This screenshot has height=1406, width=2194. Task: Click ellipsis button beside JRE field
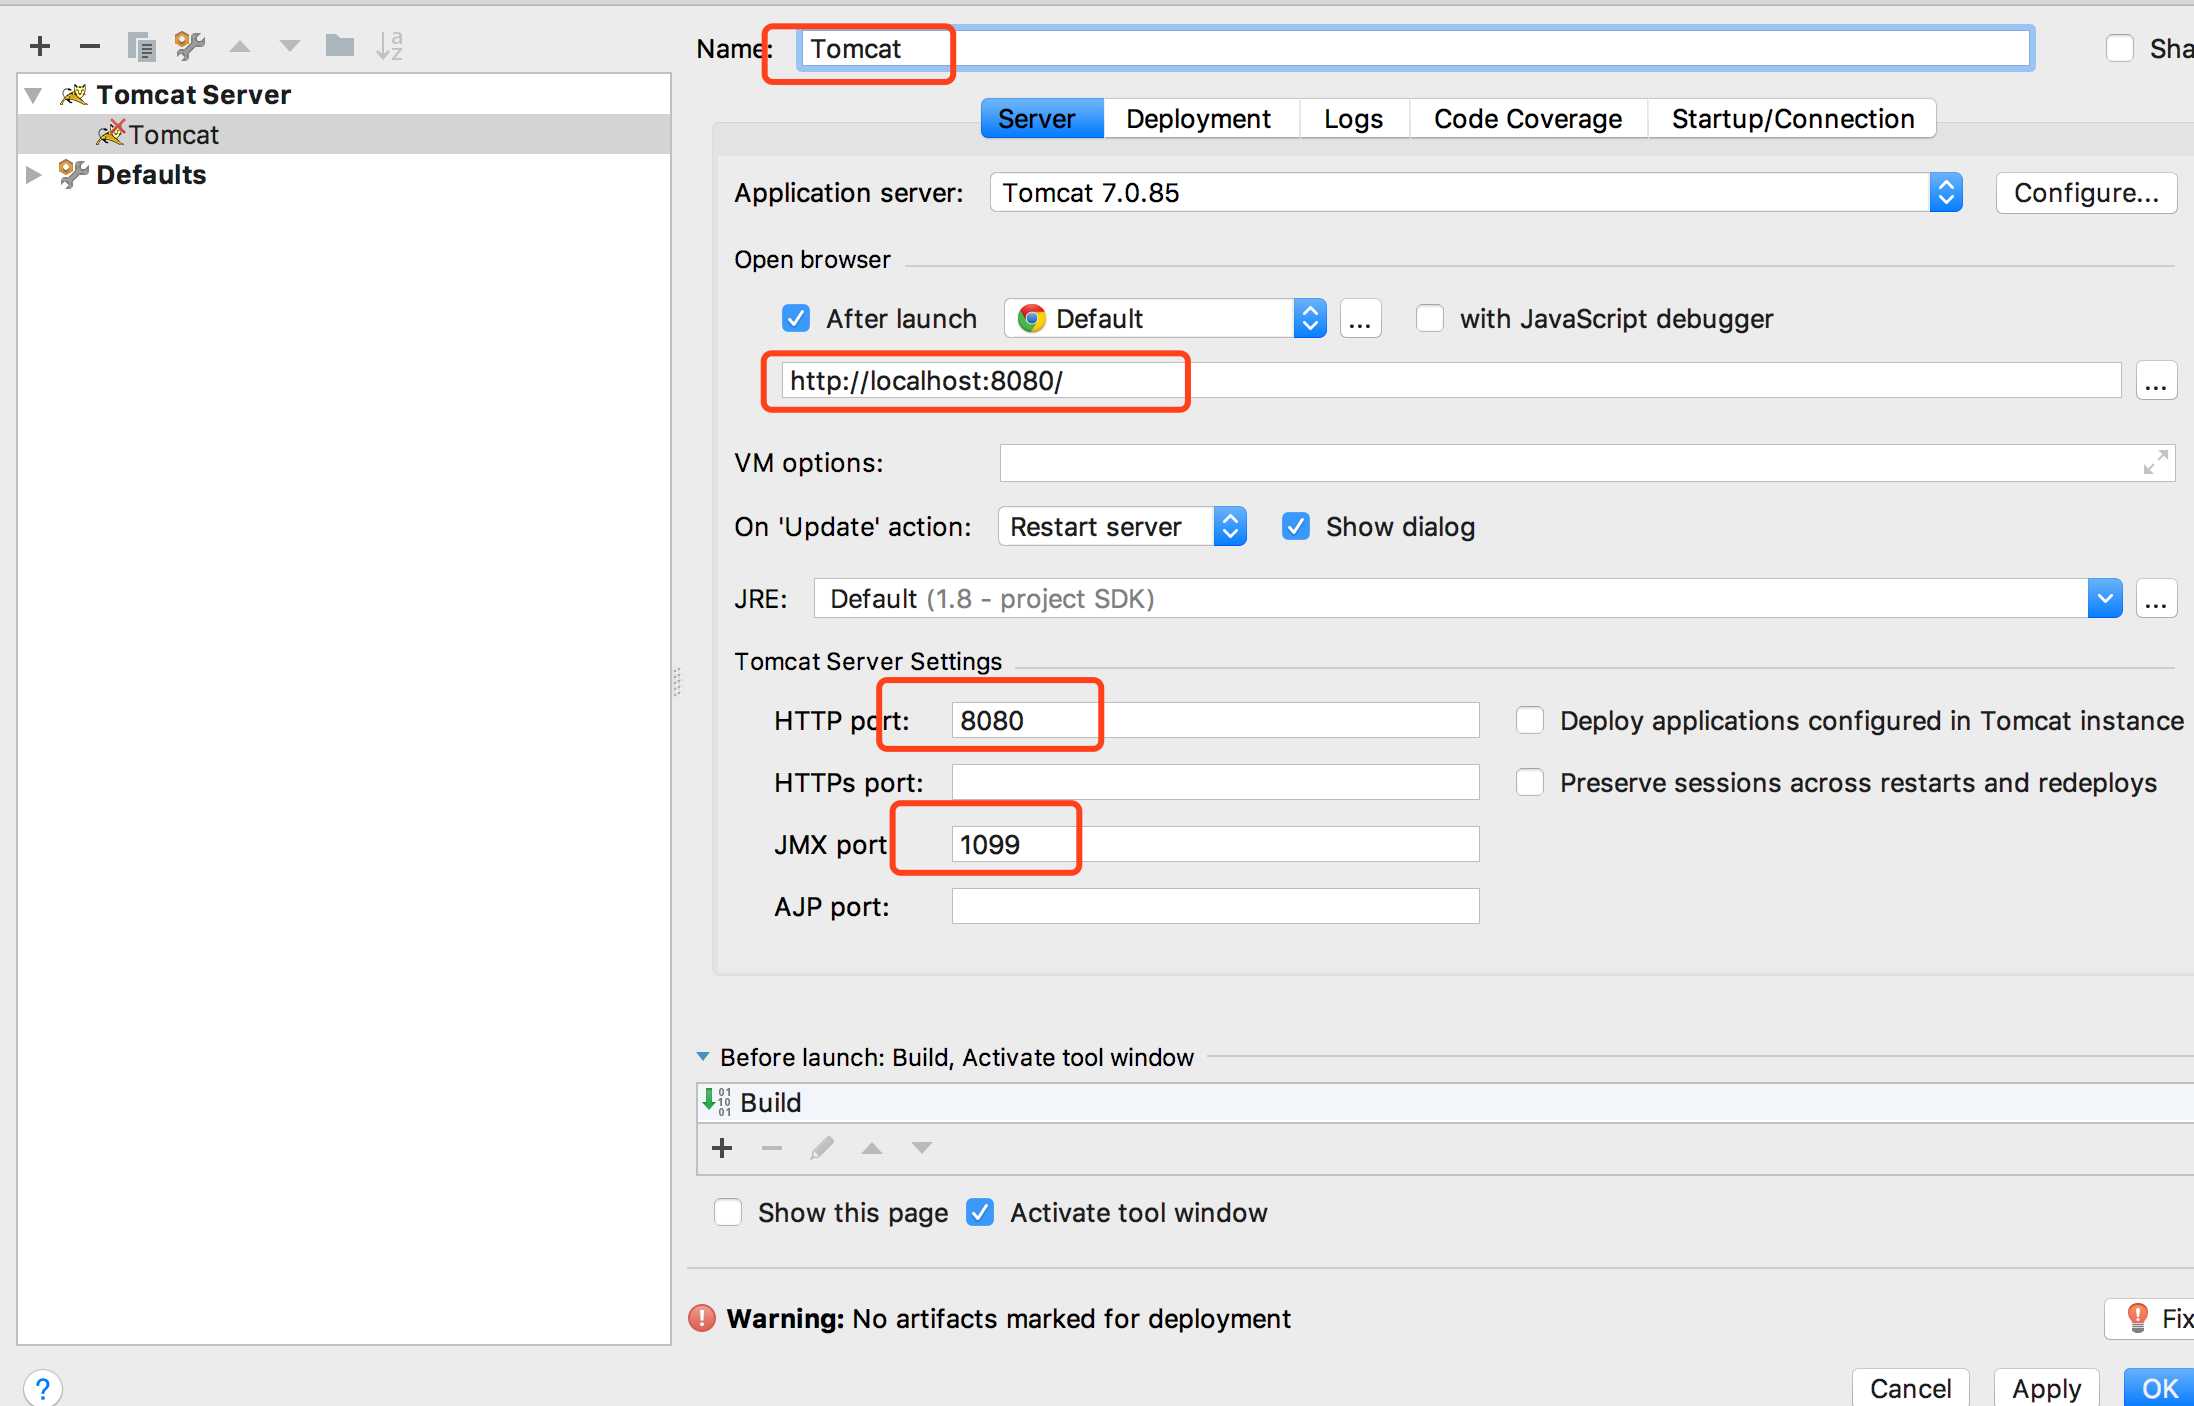[2156, 599]
